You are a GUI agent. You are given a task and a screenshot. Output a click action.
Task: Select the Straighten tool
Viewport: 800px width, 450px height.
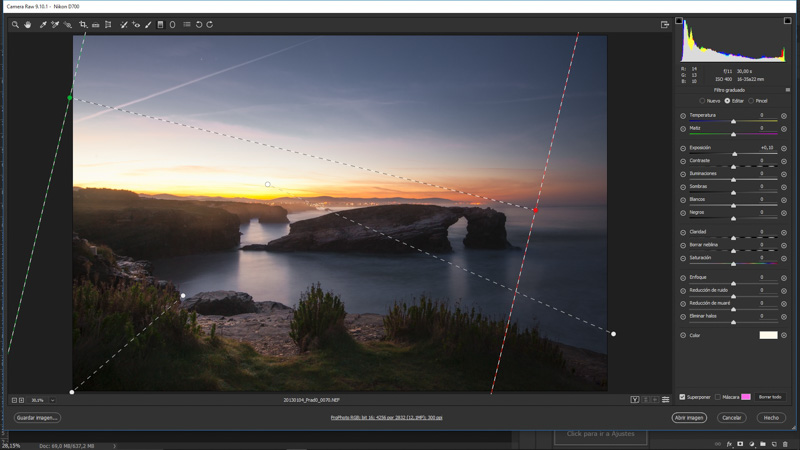point(95,24)
